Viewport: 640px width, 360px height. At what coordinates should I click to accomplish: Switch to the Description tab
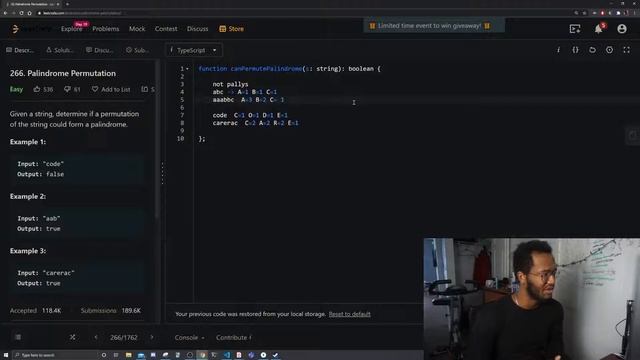20,50
